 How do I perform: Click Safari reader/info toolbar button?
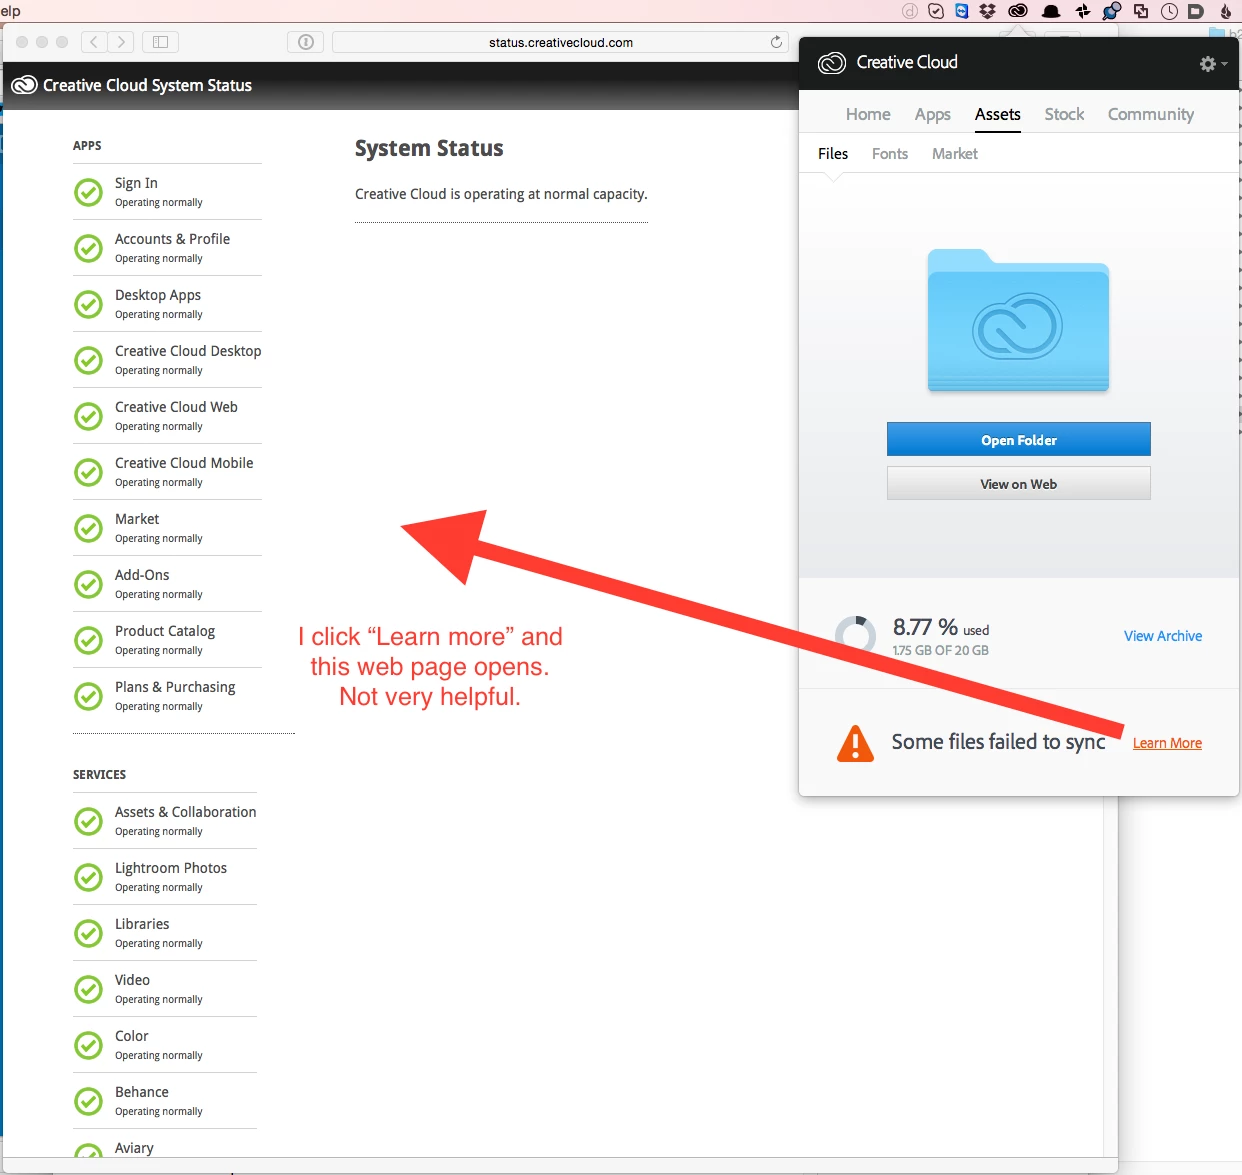306,42
